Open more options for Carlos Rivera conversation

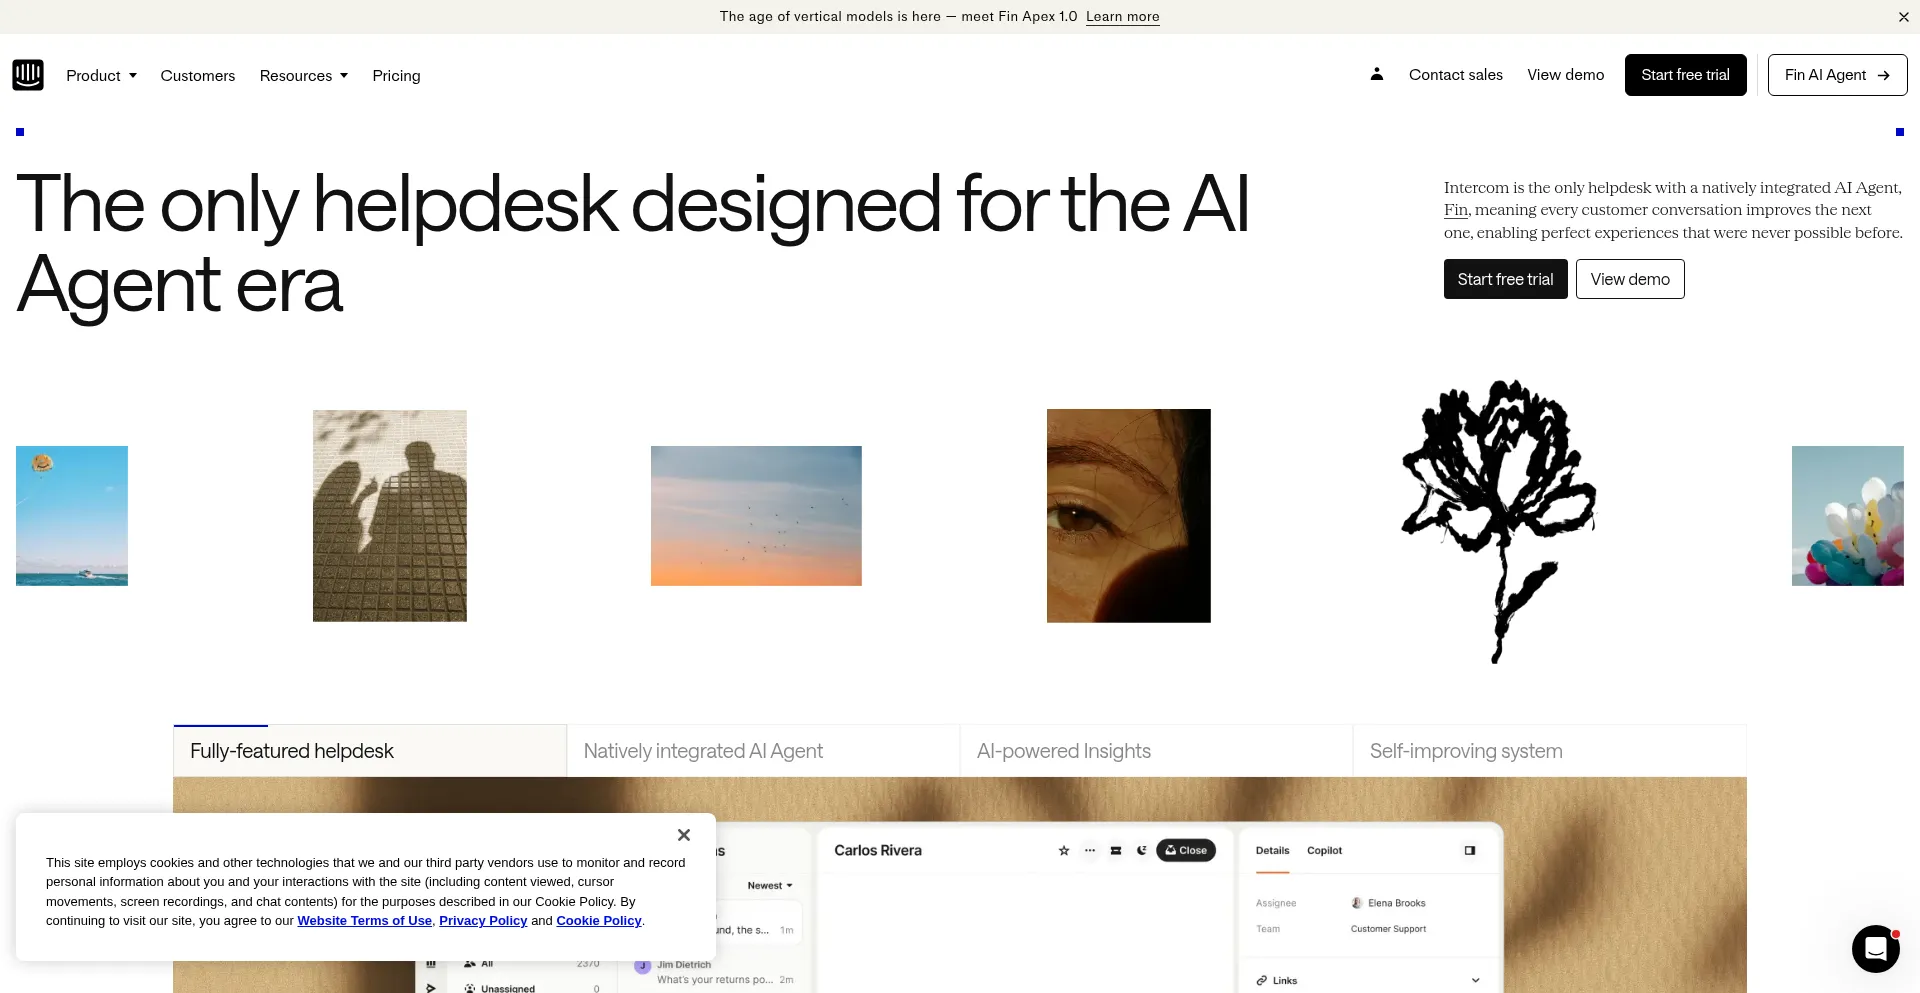[1090, 851]
